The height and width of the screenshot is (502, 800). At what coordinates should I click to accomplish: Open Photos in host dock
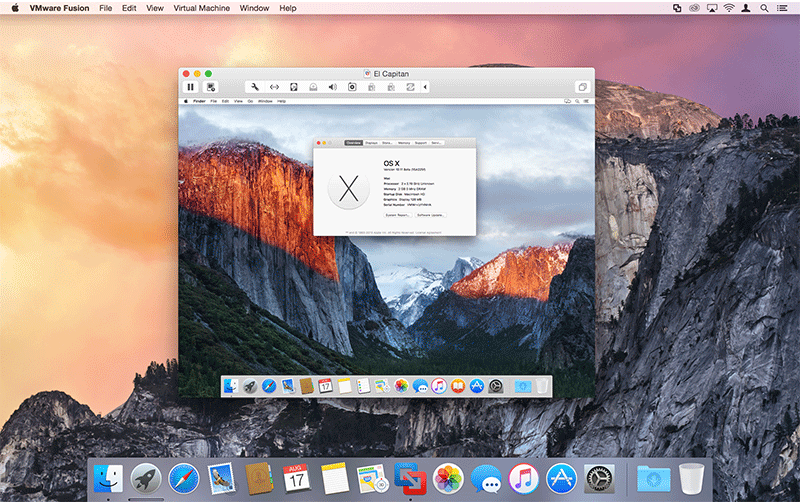tap(448, 479)
